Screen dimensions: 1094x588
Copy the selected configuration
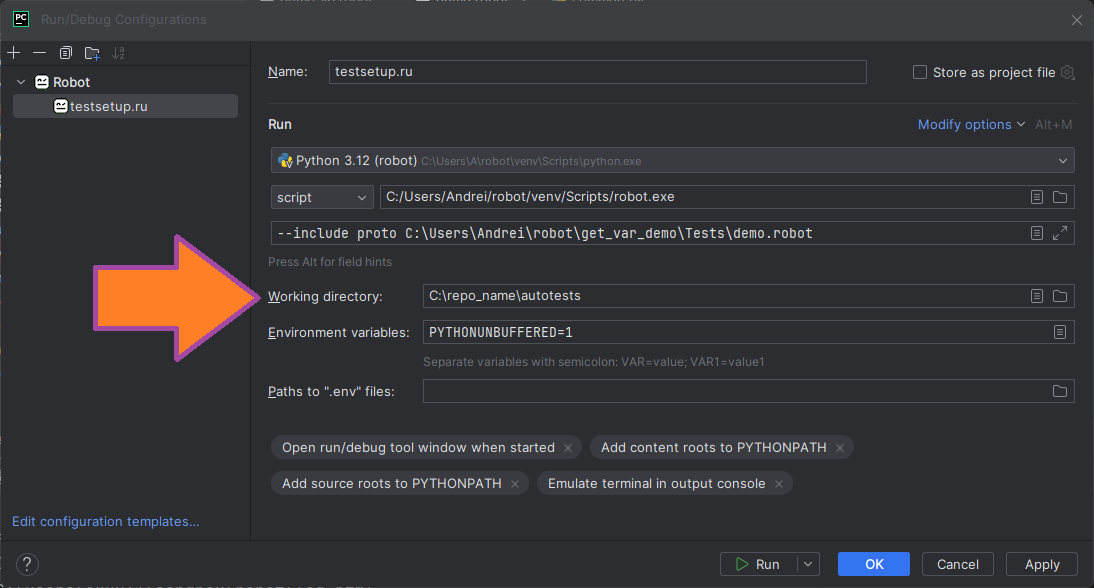pos(66,53)
